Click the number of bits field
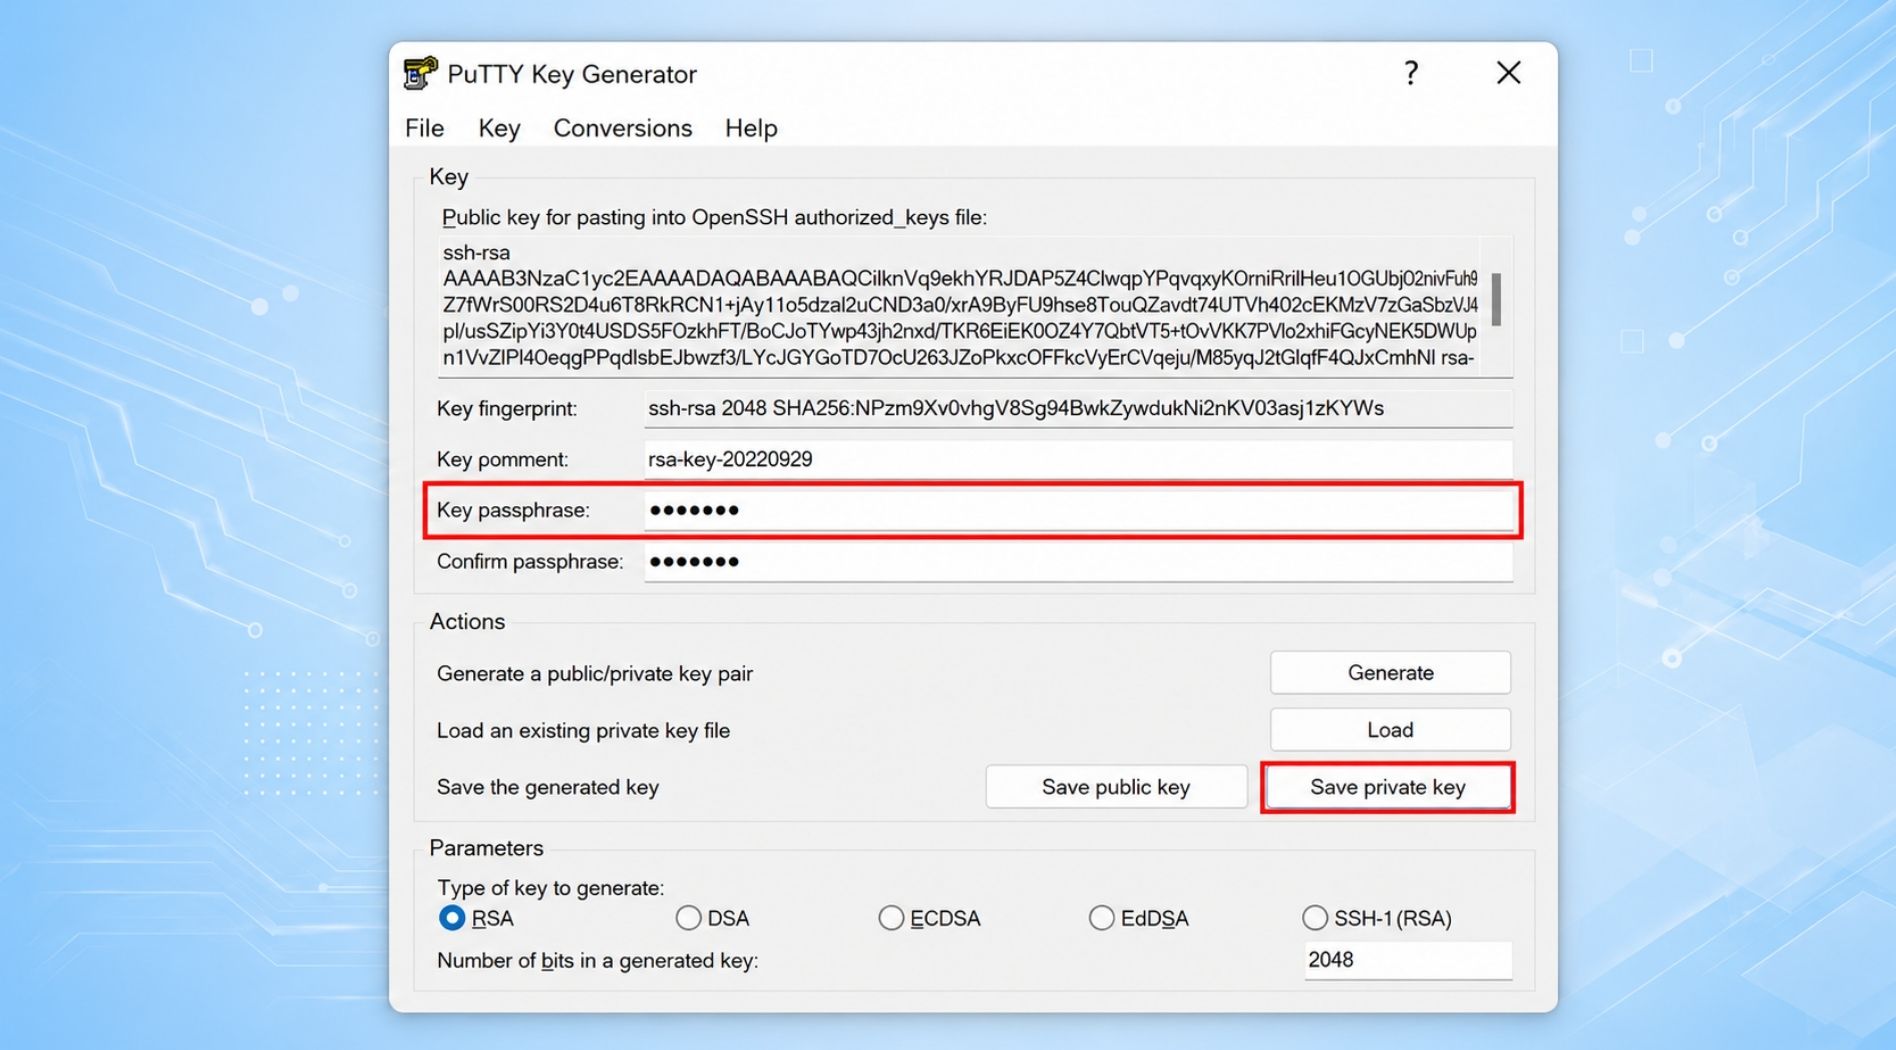This screenshot has width=1896, height=1050. coord(1408,960)
